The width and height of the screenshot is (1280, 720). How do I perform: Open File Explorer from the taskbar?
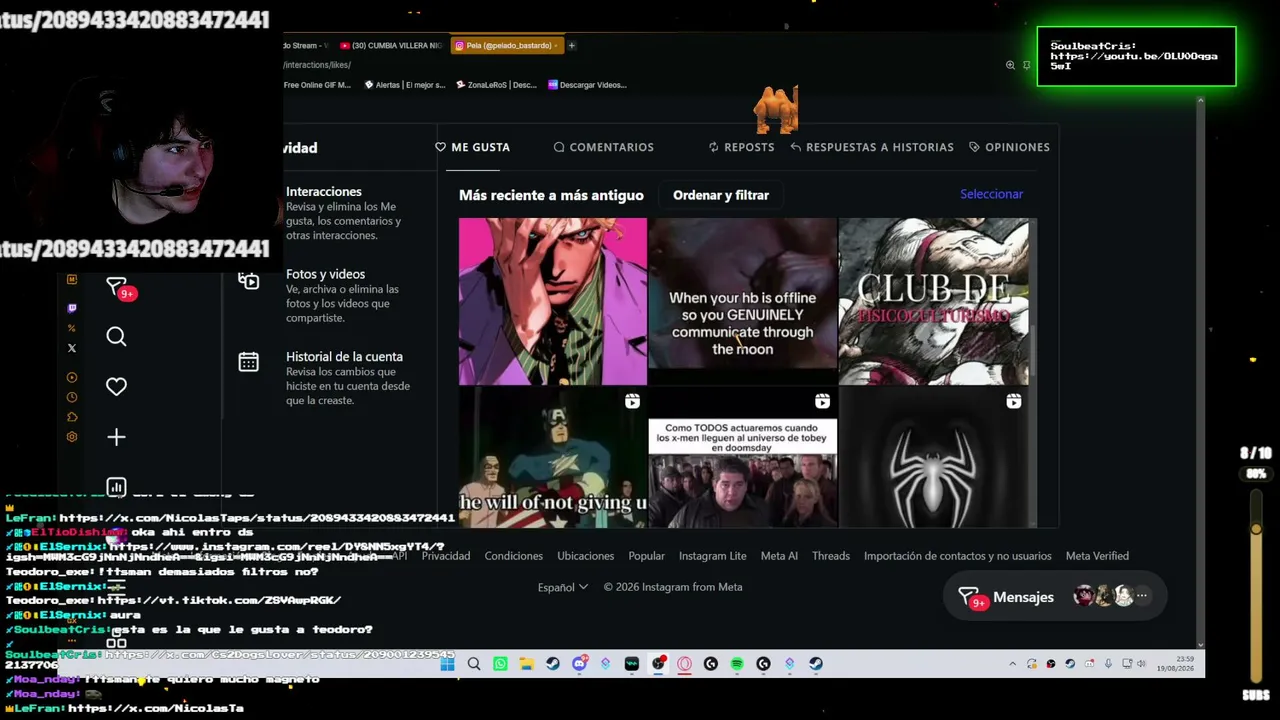click(x=526, y=663)
